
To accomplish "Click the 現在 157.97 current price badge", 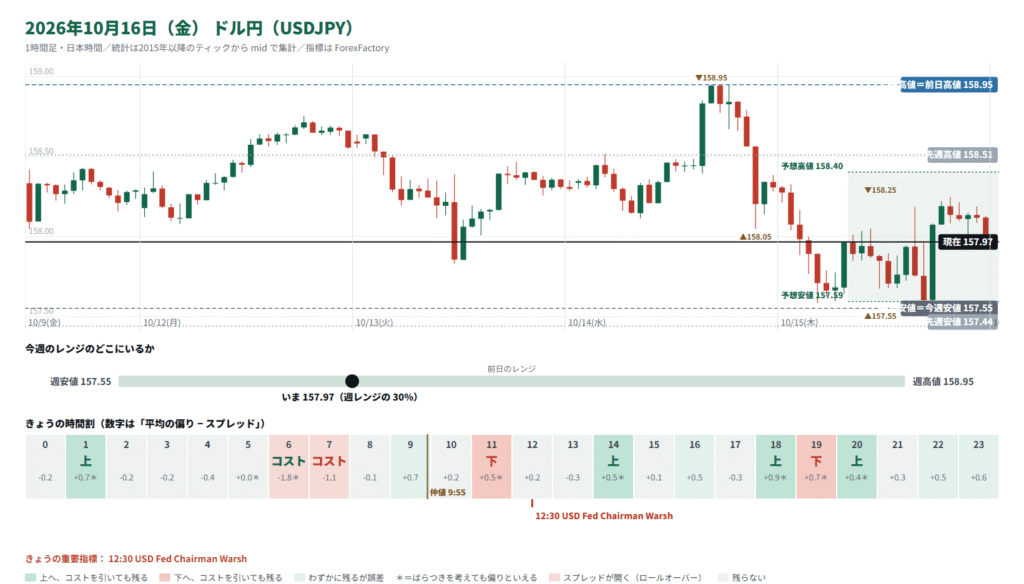I will (968, 242).
